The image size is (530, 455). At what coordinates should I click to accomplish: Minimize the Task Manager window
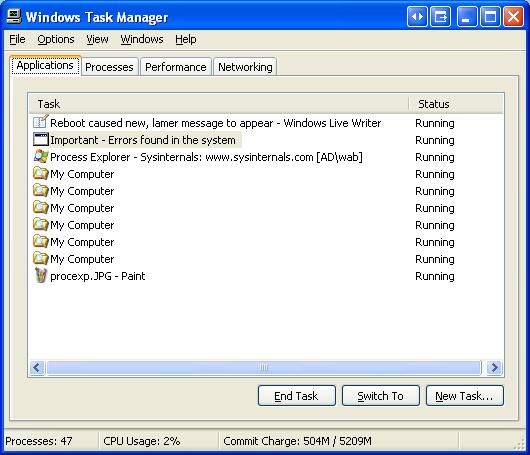(x=466, y=17)
